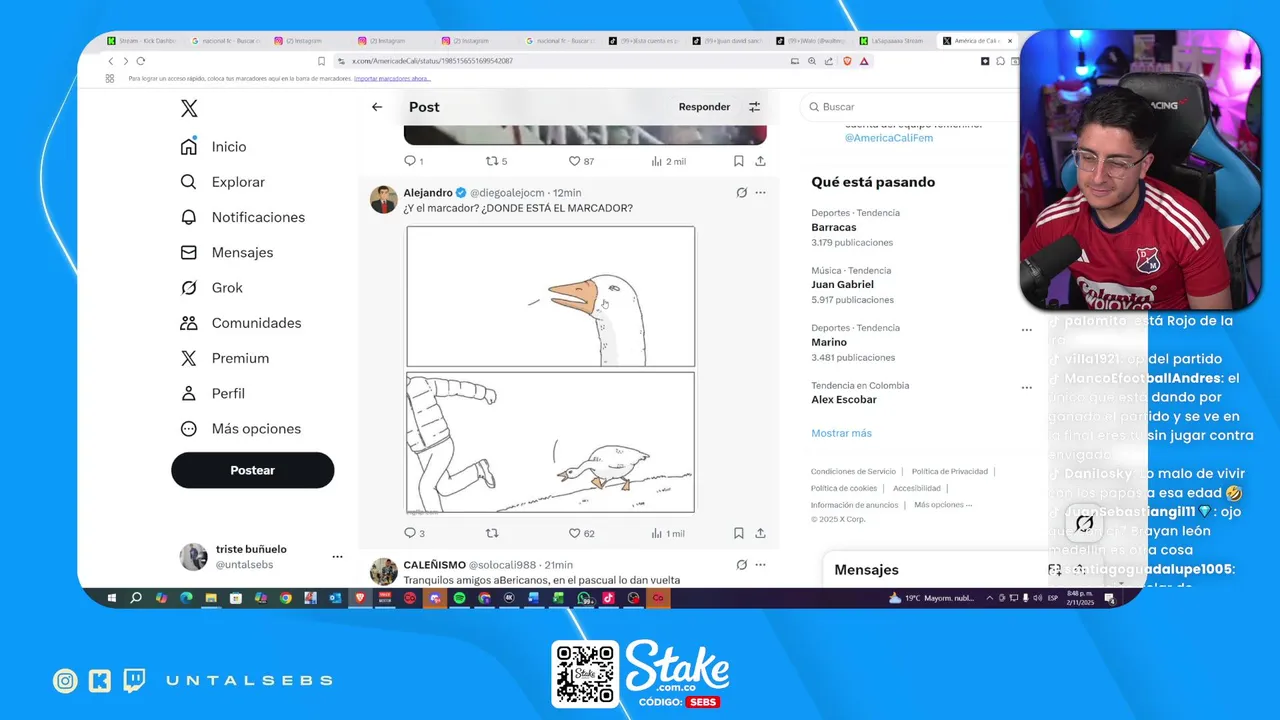Open Condiciones de Servicio link
This screenshot has width=1280, height=720.
(x=853, y=471)
